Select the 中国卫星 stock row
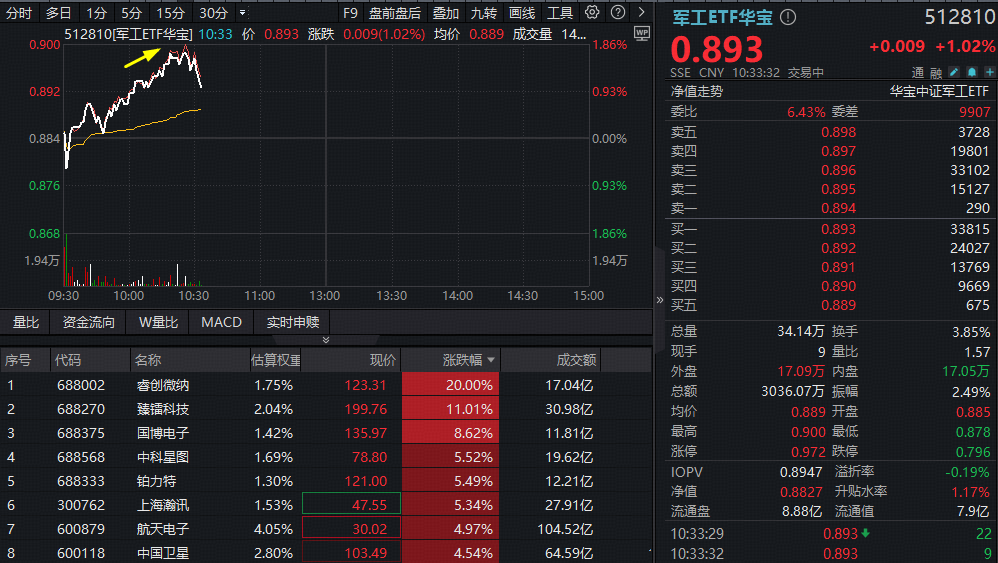The width and height of the screenshot is (998, 563). click(x=326, y=552)
